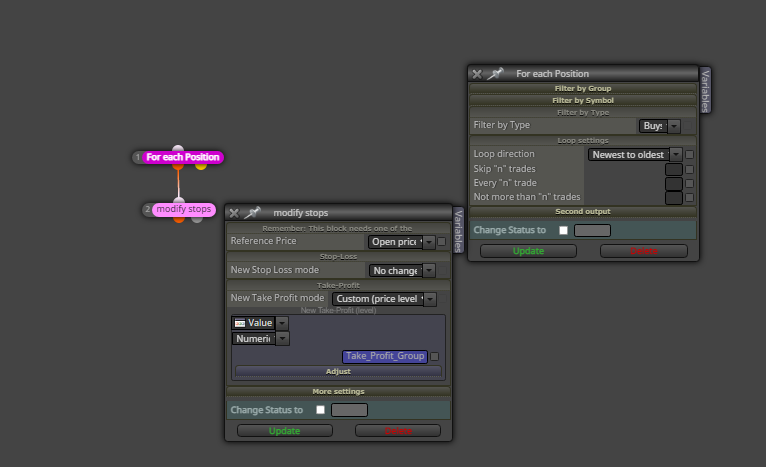Expand the Adjust section
Viewport: 766px width, 467px height.
338,372
